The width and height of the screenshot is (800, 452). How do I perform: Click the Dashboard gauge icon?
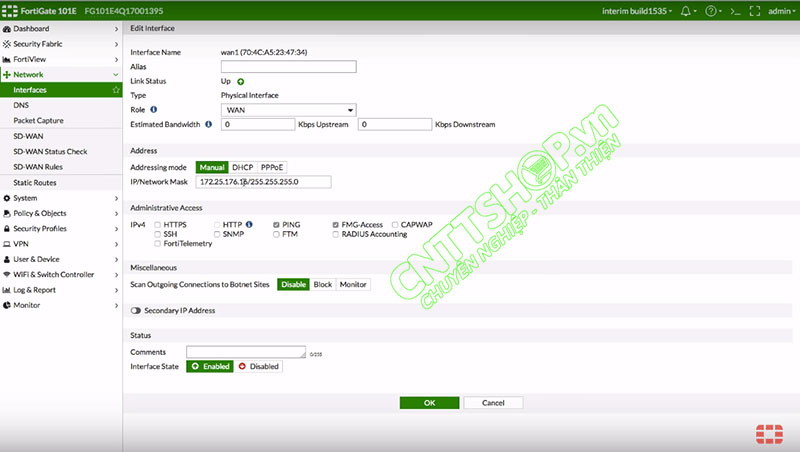tap(7, 29)
